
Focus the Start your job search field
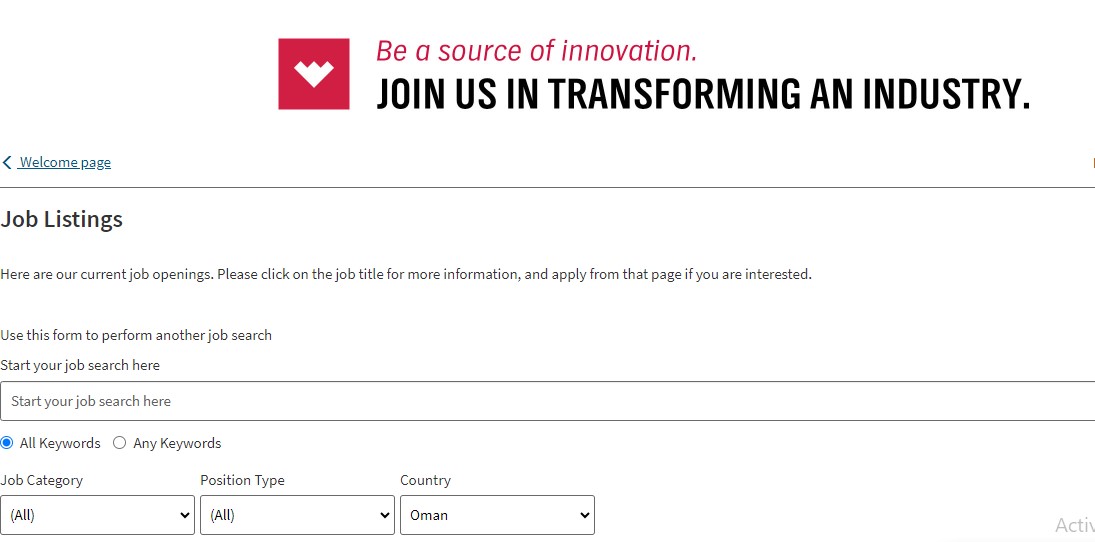pyautogui.click(x=548, y=401)
